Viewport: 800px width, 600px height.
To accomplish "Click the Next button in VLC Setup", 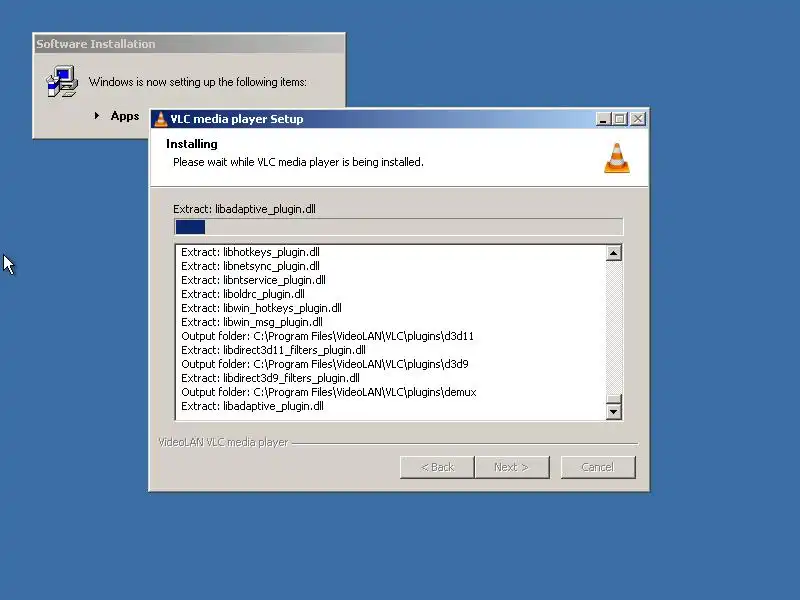I will pos(512,467).
